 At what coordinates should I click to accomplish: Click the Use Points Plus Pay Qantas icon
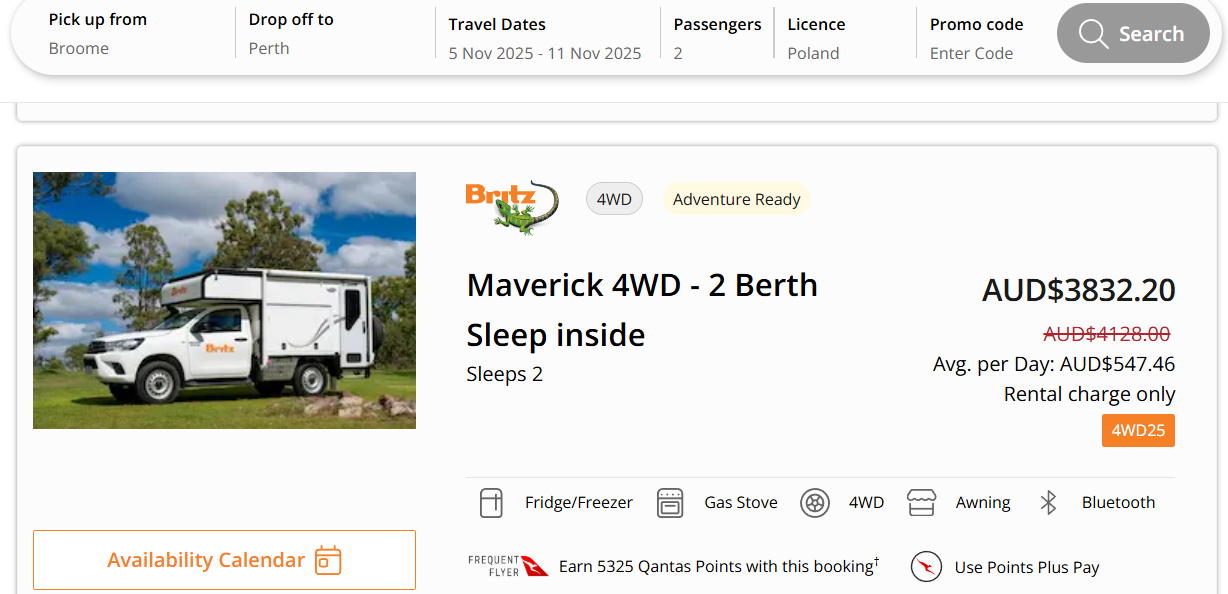coord(927,567)
